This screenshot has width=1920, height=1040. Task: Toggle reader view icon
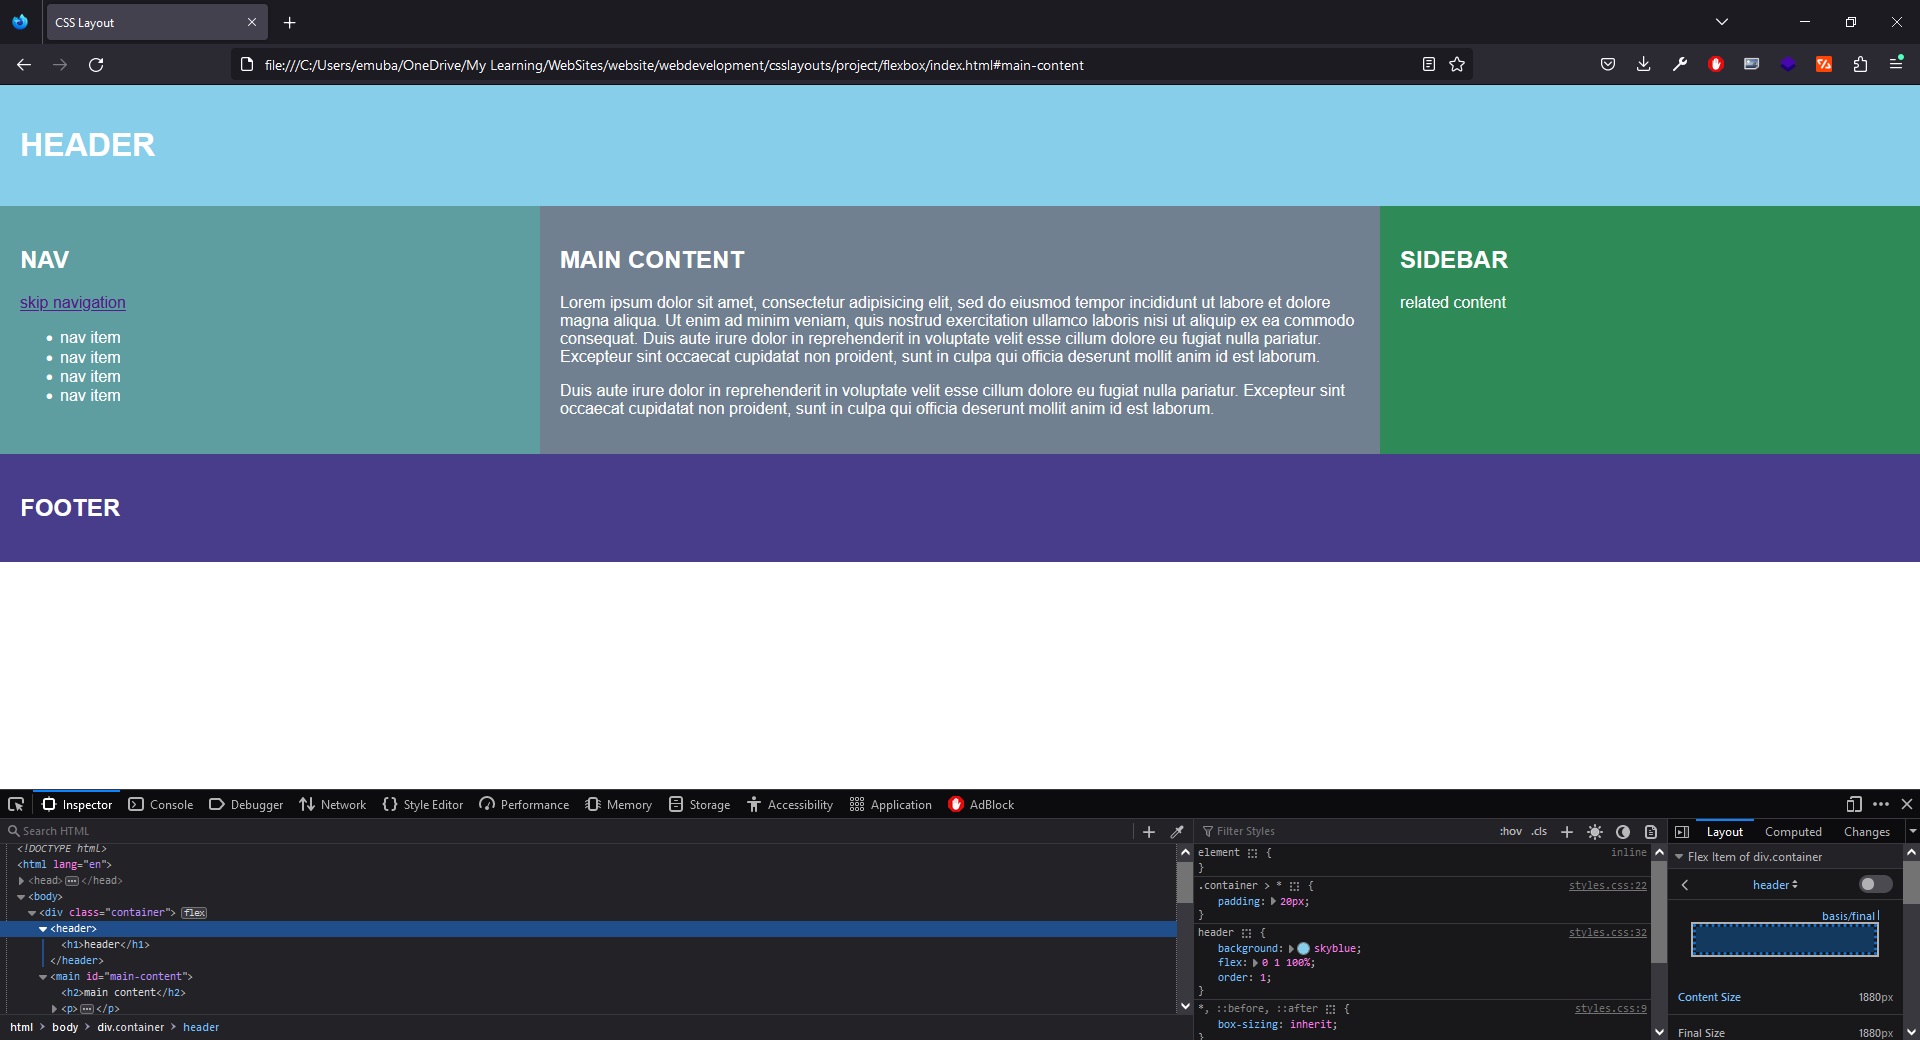[1428, 65]
